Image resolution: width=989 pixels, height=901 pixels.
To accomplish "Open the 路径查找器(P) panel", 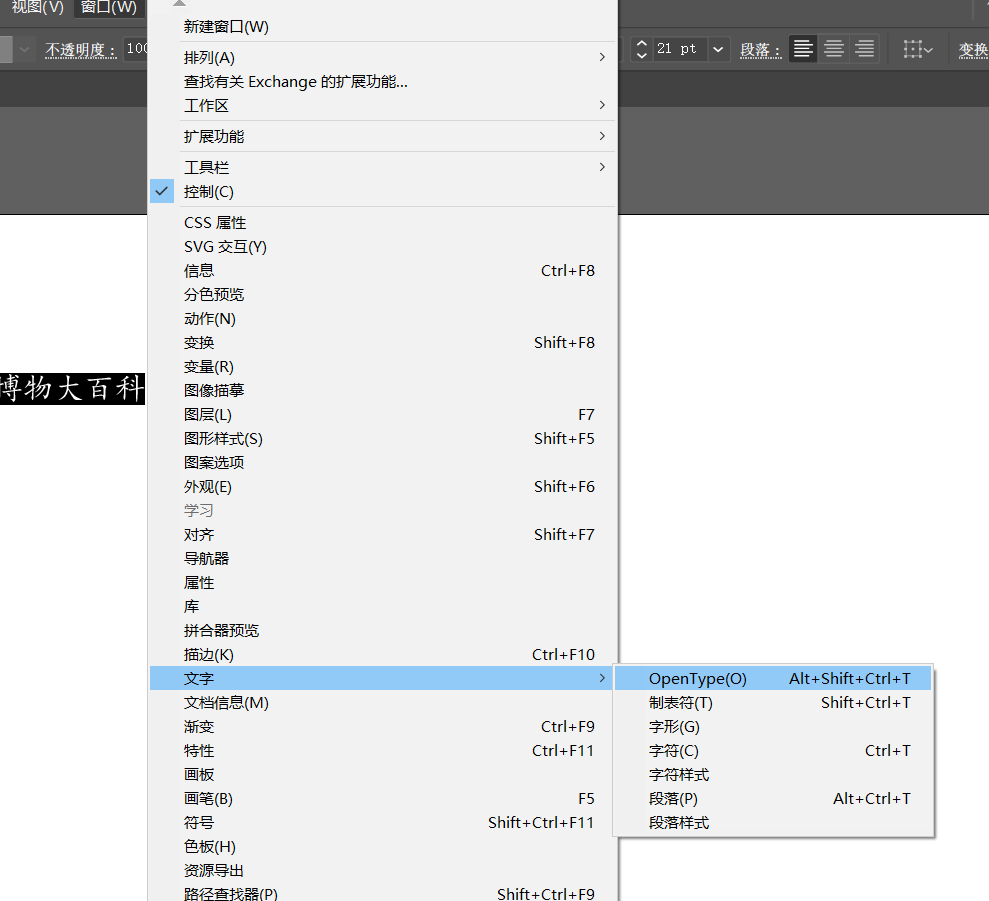I will pyautogui.click(x=382, y=892).
